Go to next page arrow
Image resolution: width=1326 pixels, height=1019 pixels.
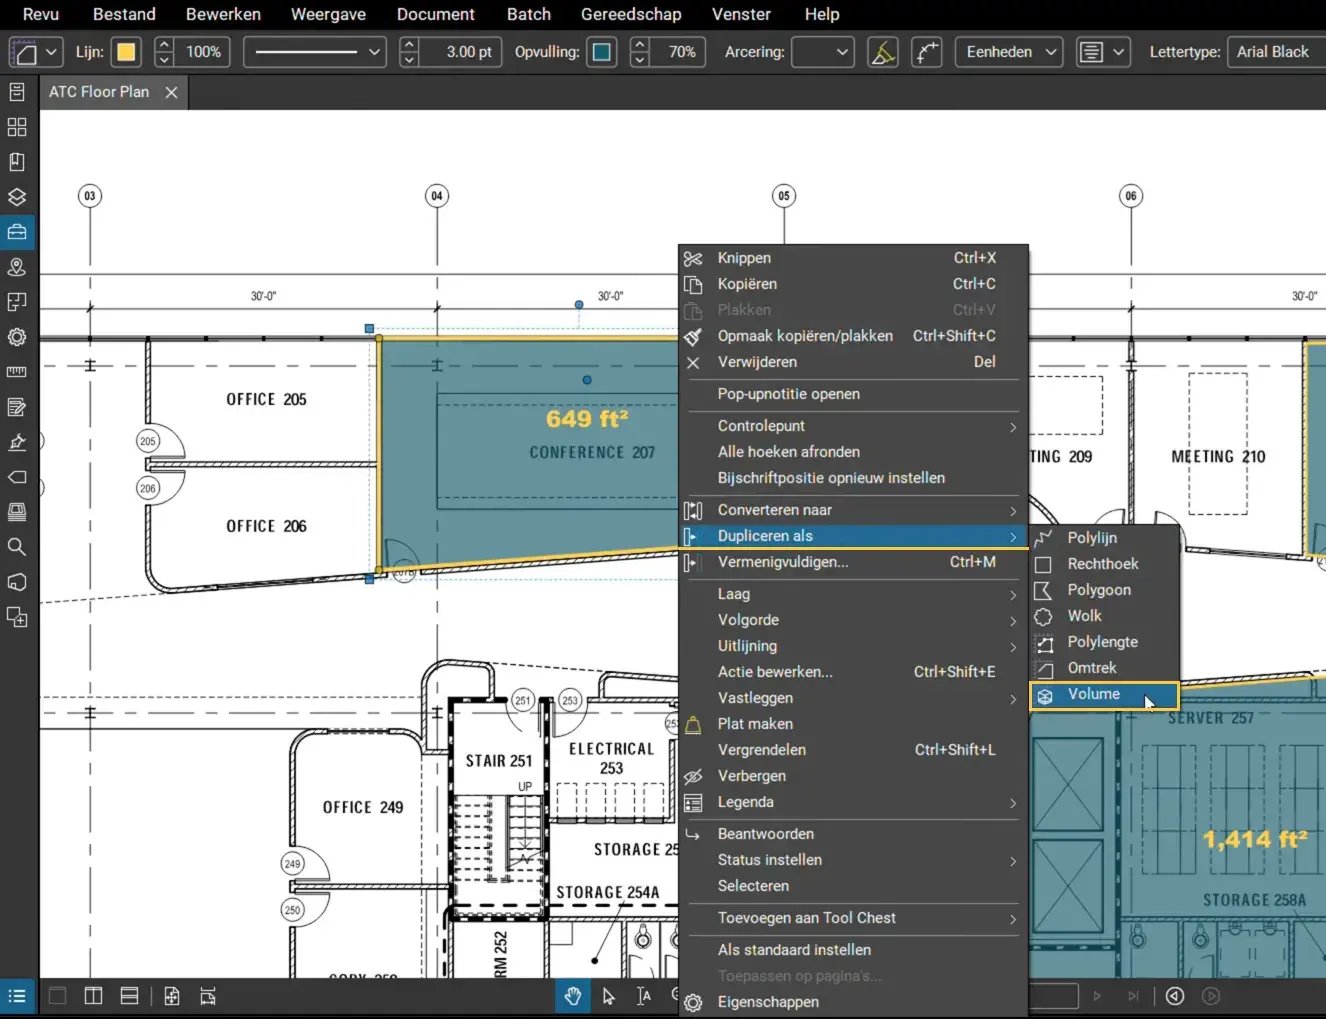tap(1097, 996)
